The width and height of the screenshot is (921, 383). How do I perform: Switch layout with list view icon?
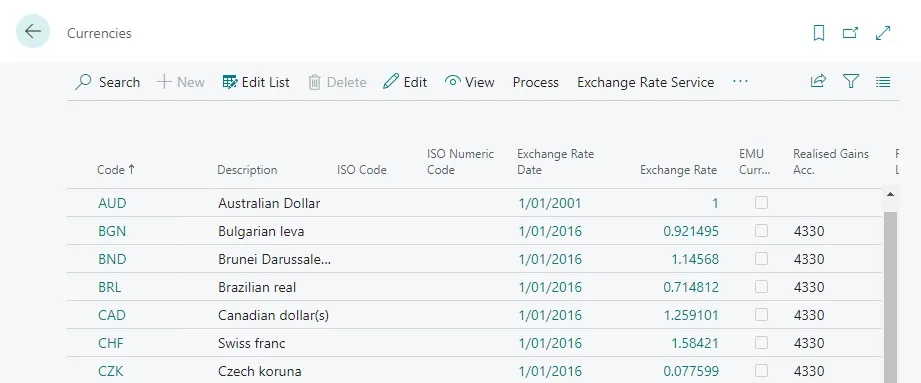point(883,82)
